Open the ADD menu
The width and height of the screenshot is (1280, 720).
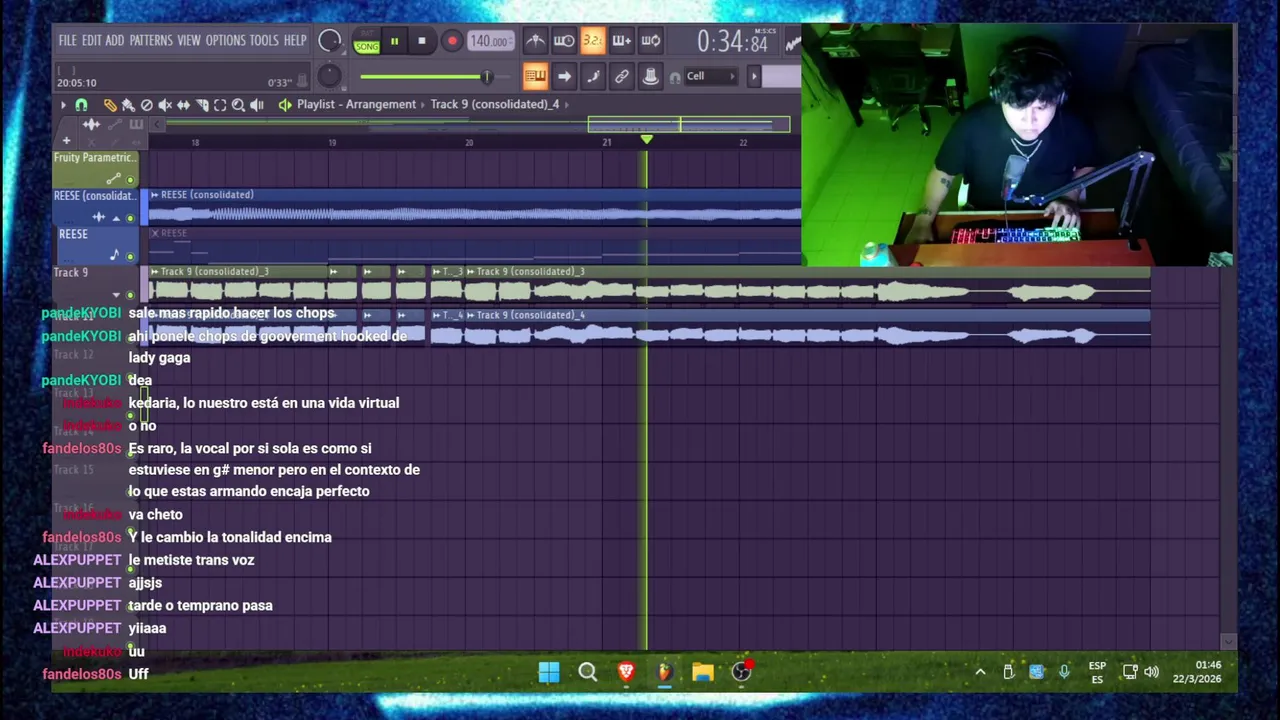[x=115, y=41]
